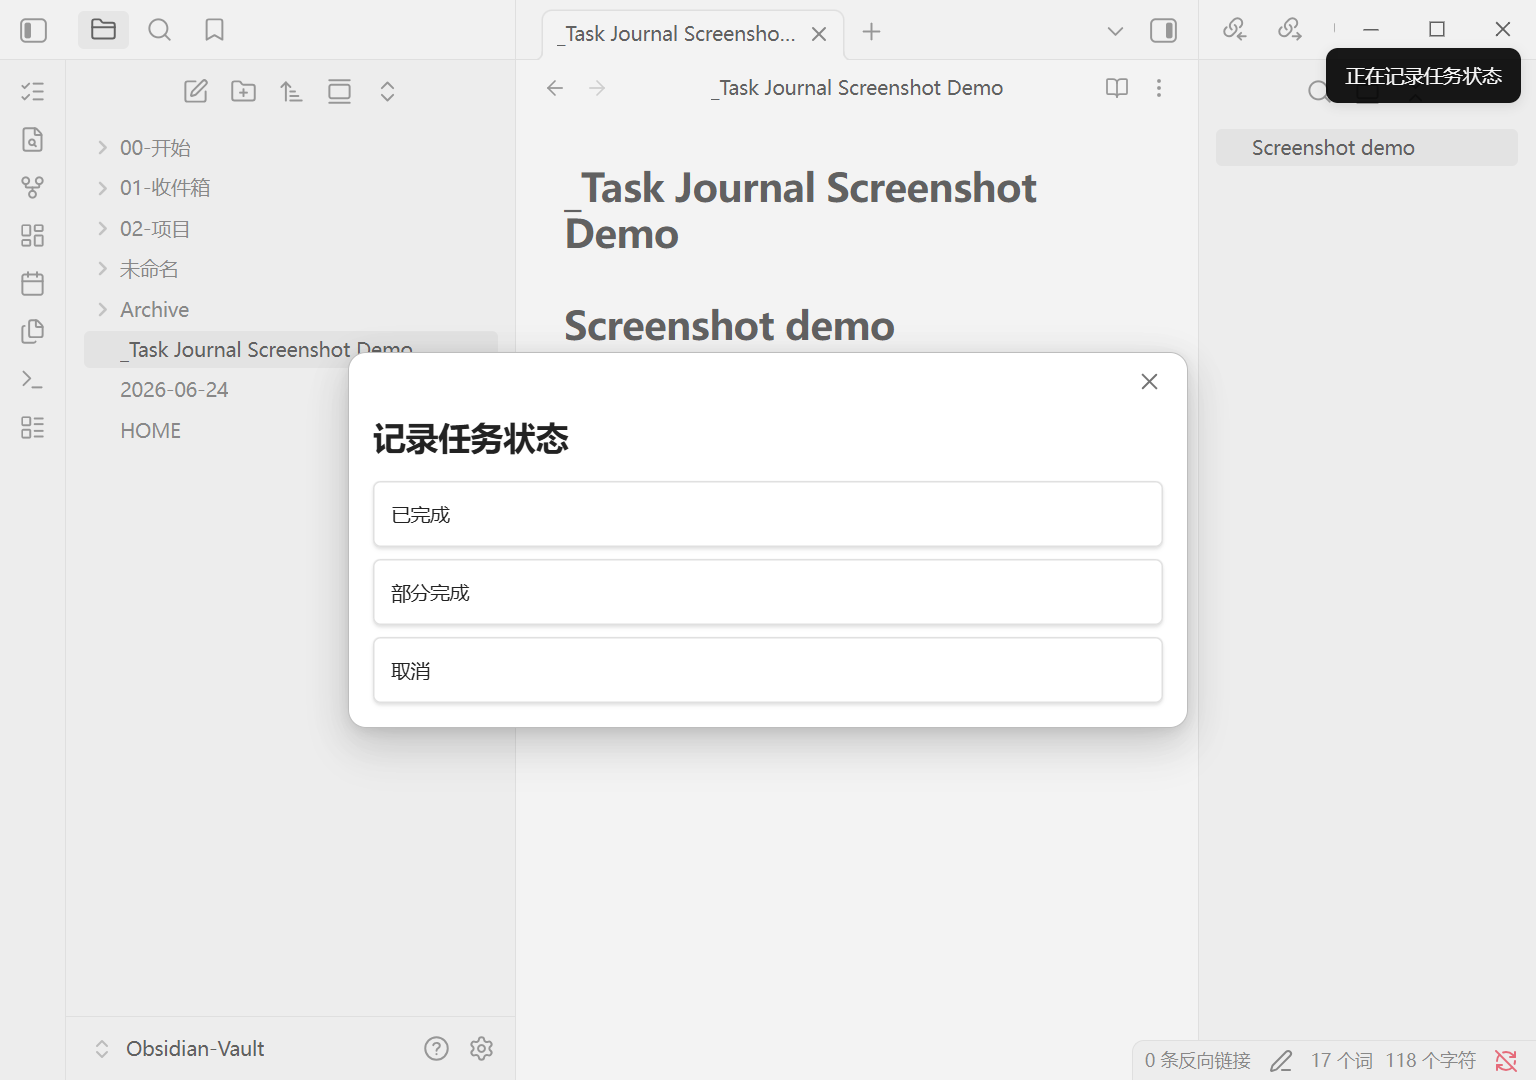Choose the 已完成 option
Viewport: 1536px width, 1080px height.
tap(768, 514)
